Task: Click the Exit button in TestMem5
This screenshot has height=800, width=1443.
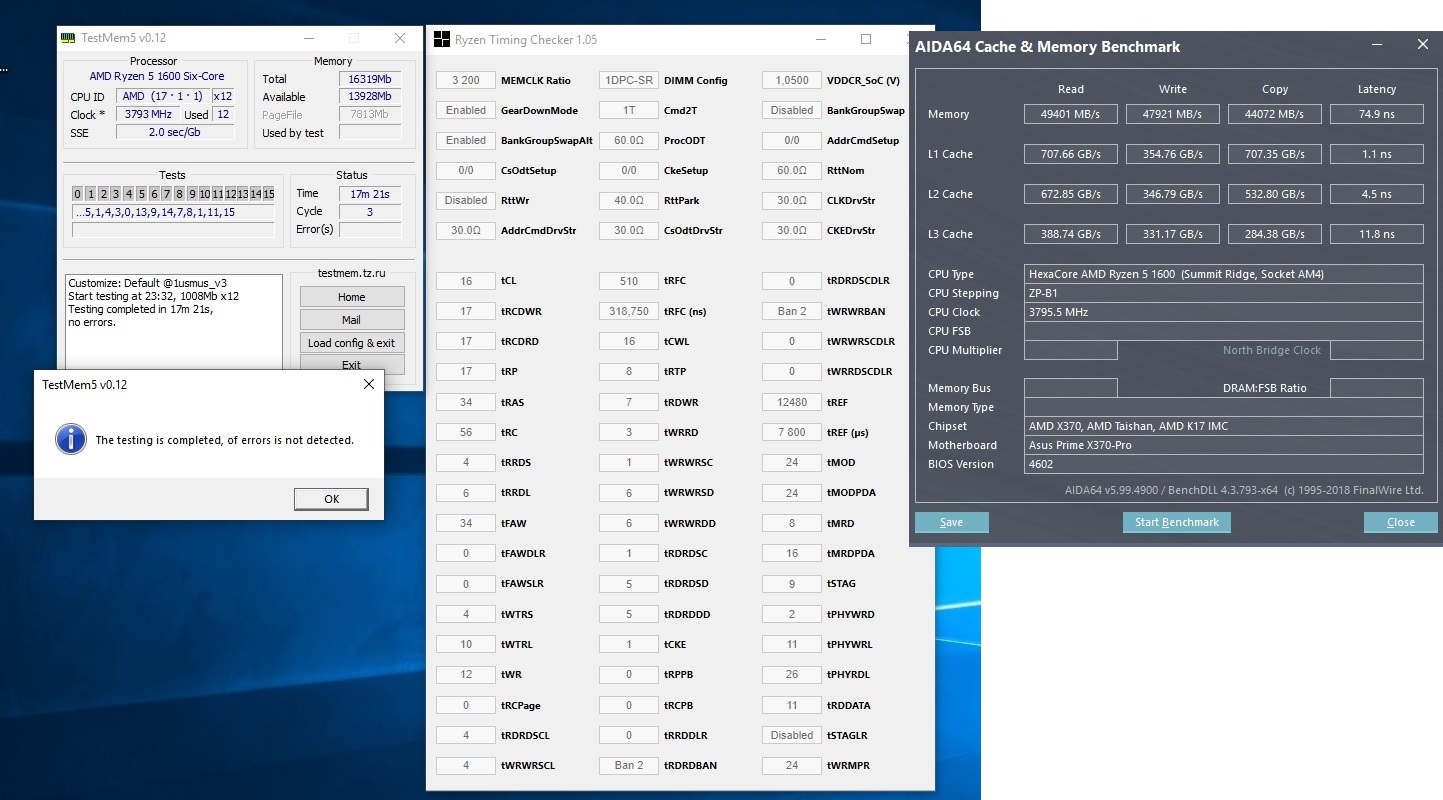Action: [x=352, y=365]
